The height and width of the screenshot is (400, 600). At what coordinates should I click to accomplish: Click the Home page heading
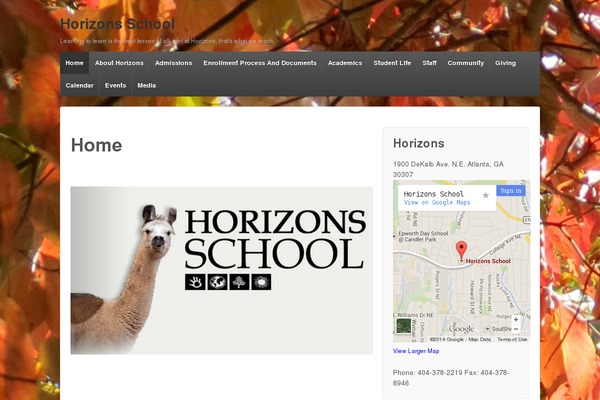(96, 145)
